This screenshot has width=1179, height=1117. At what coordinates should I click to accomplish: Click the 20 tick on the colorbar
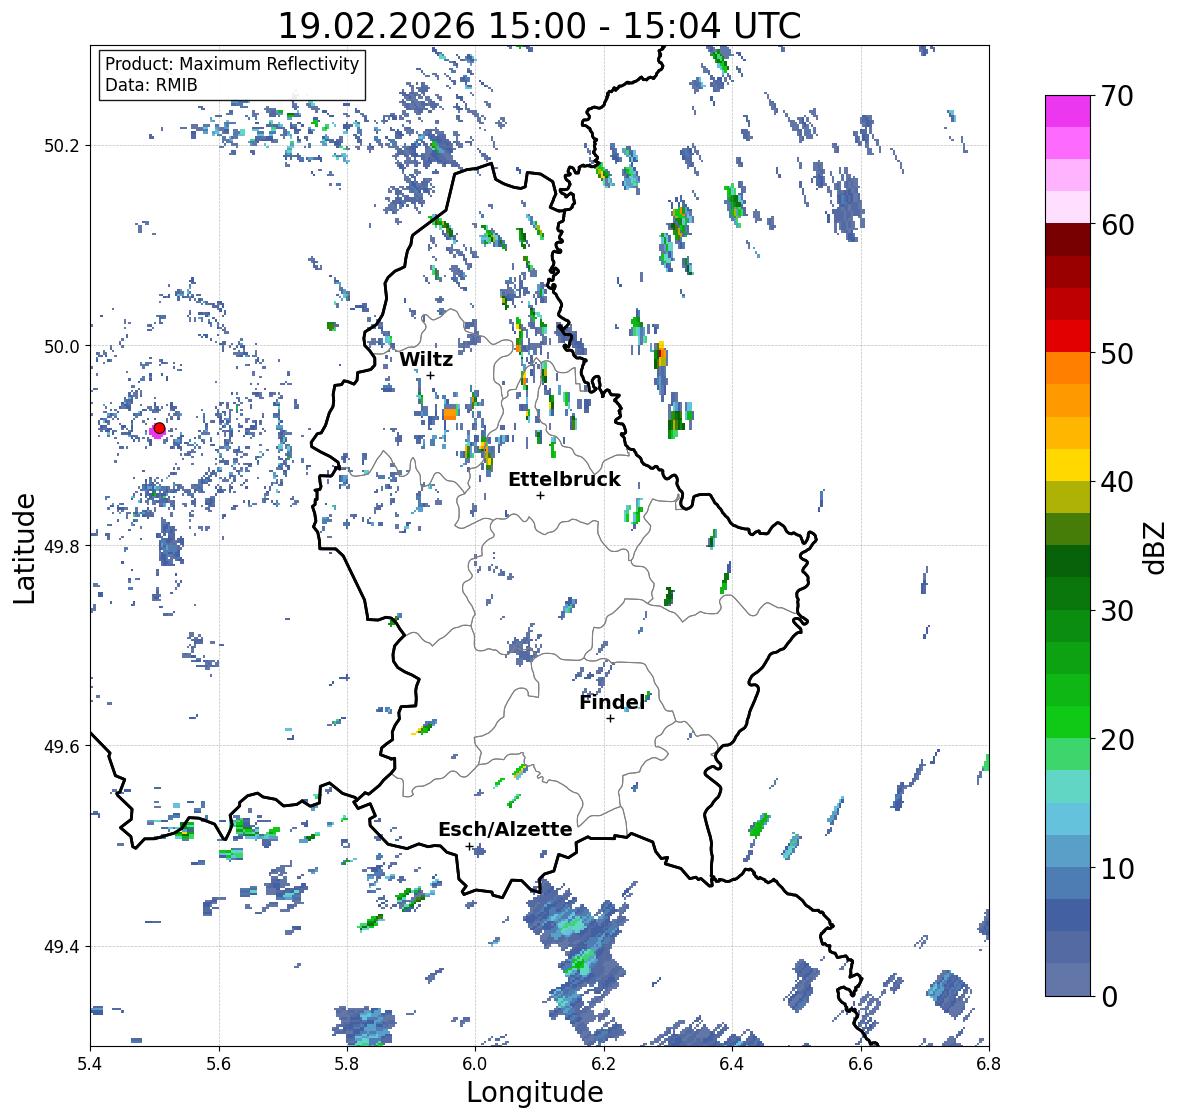point(1117,740)
